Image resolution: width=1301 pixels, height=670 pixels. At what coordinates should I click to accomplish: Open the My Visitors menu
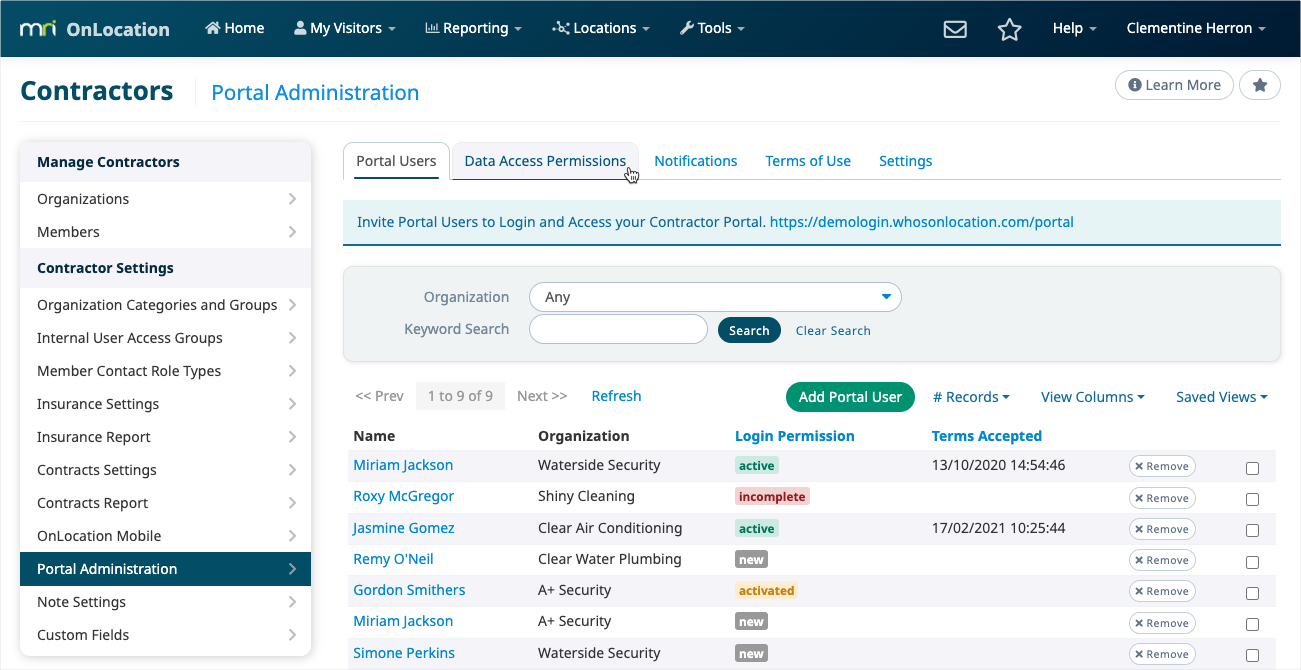tap(345, 28)
